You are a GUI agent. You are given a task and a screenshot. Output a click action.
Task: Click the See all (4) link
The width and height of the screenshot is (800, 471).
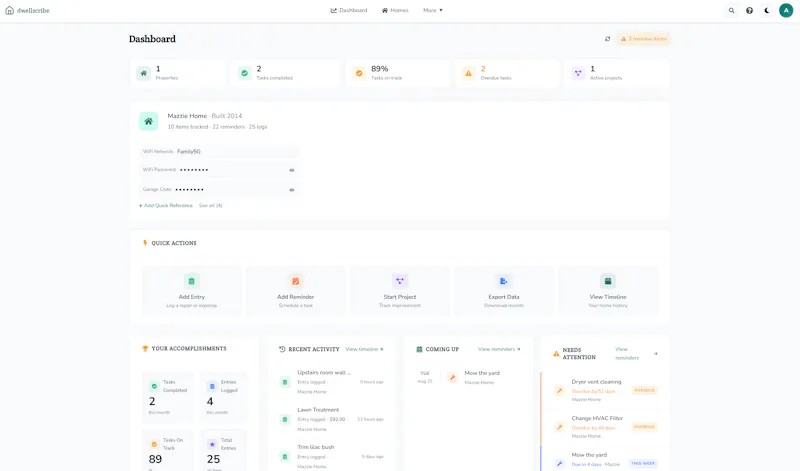click(x=211, y=206)
